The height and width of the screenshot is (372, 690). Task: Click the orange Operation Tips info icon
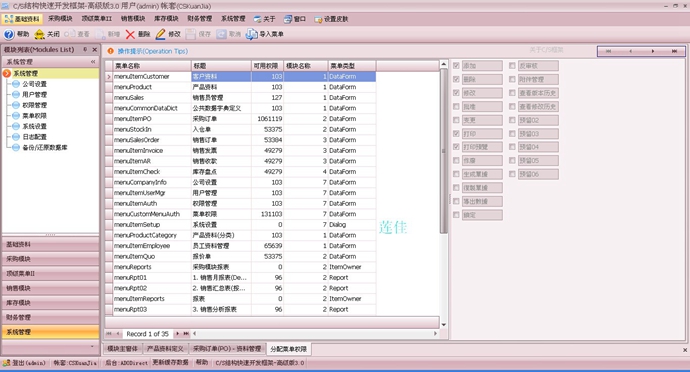point(110,51)
